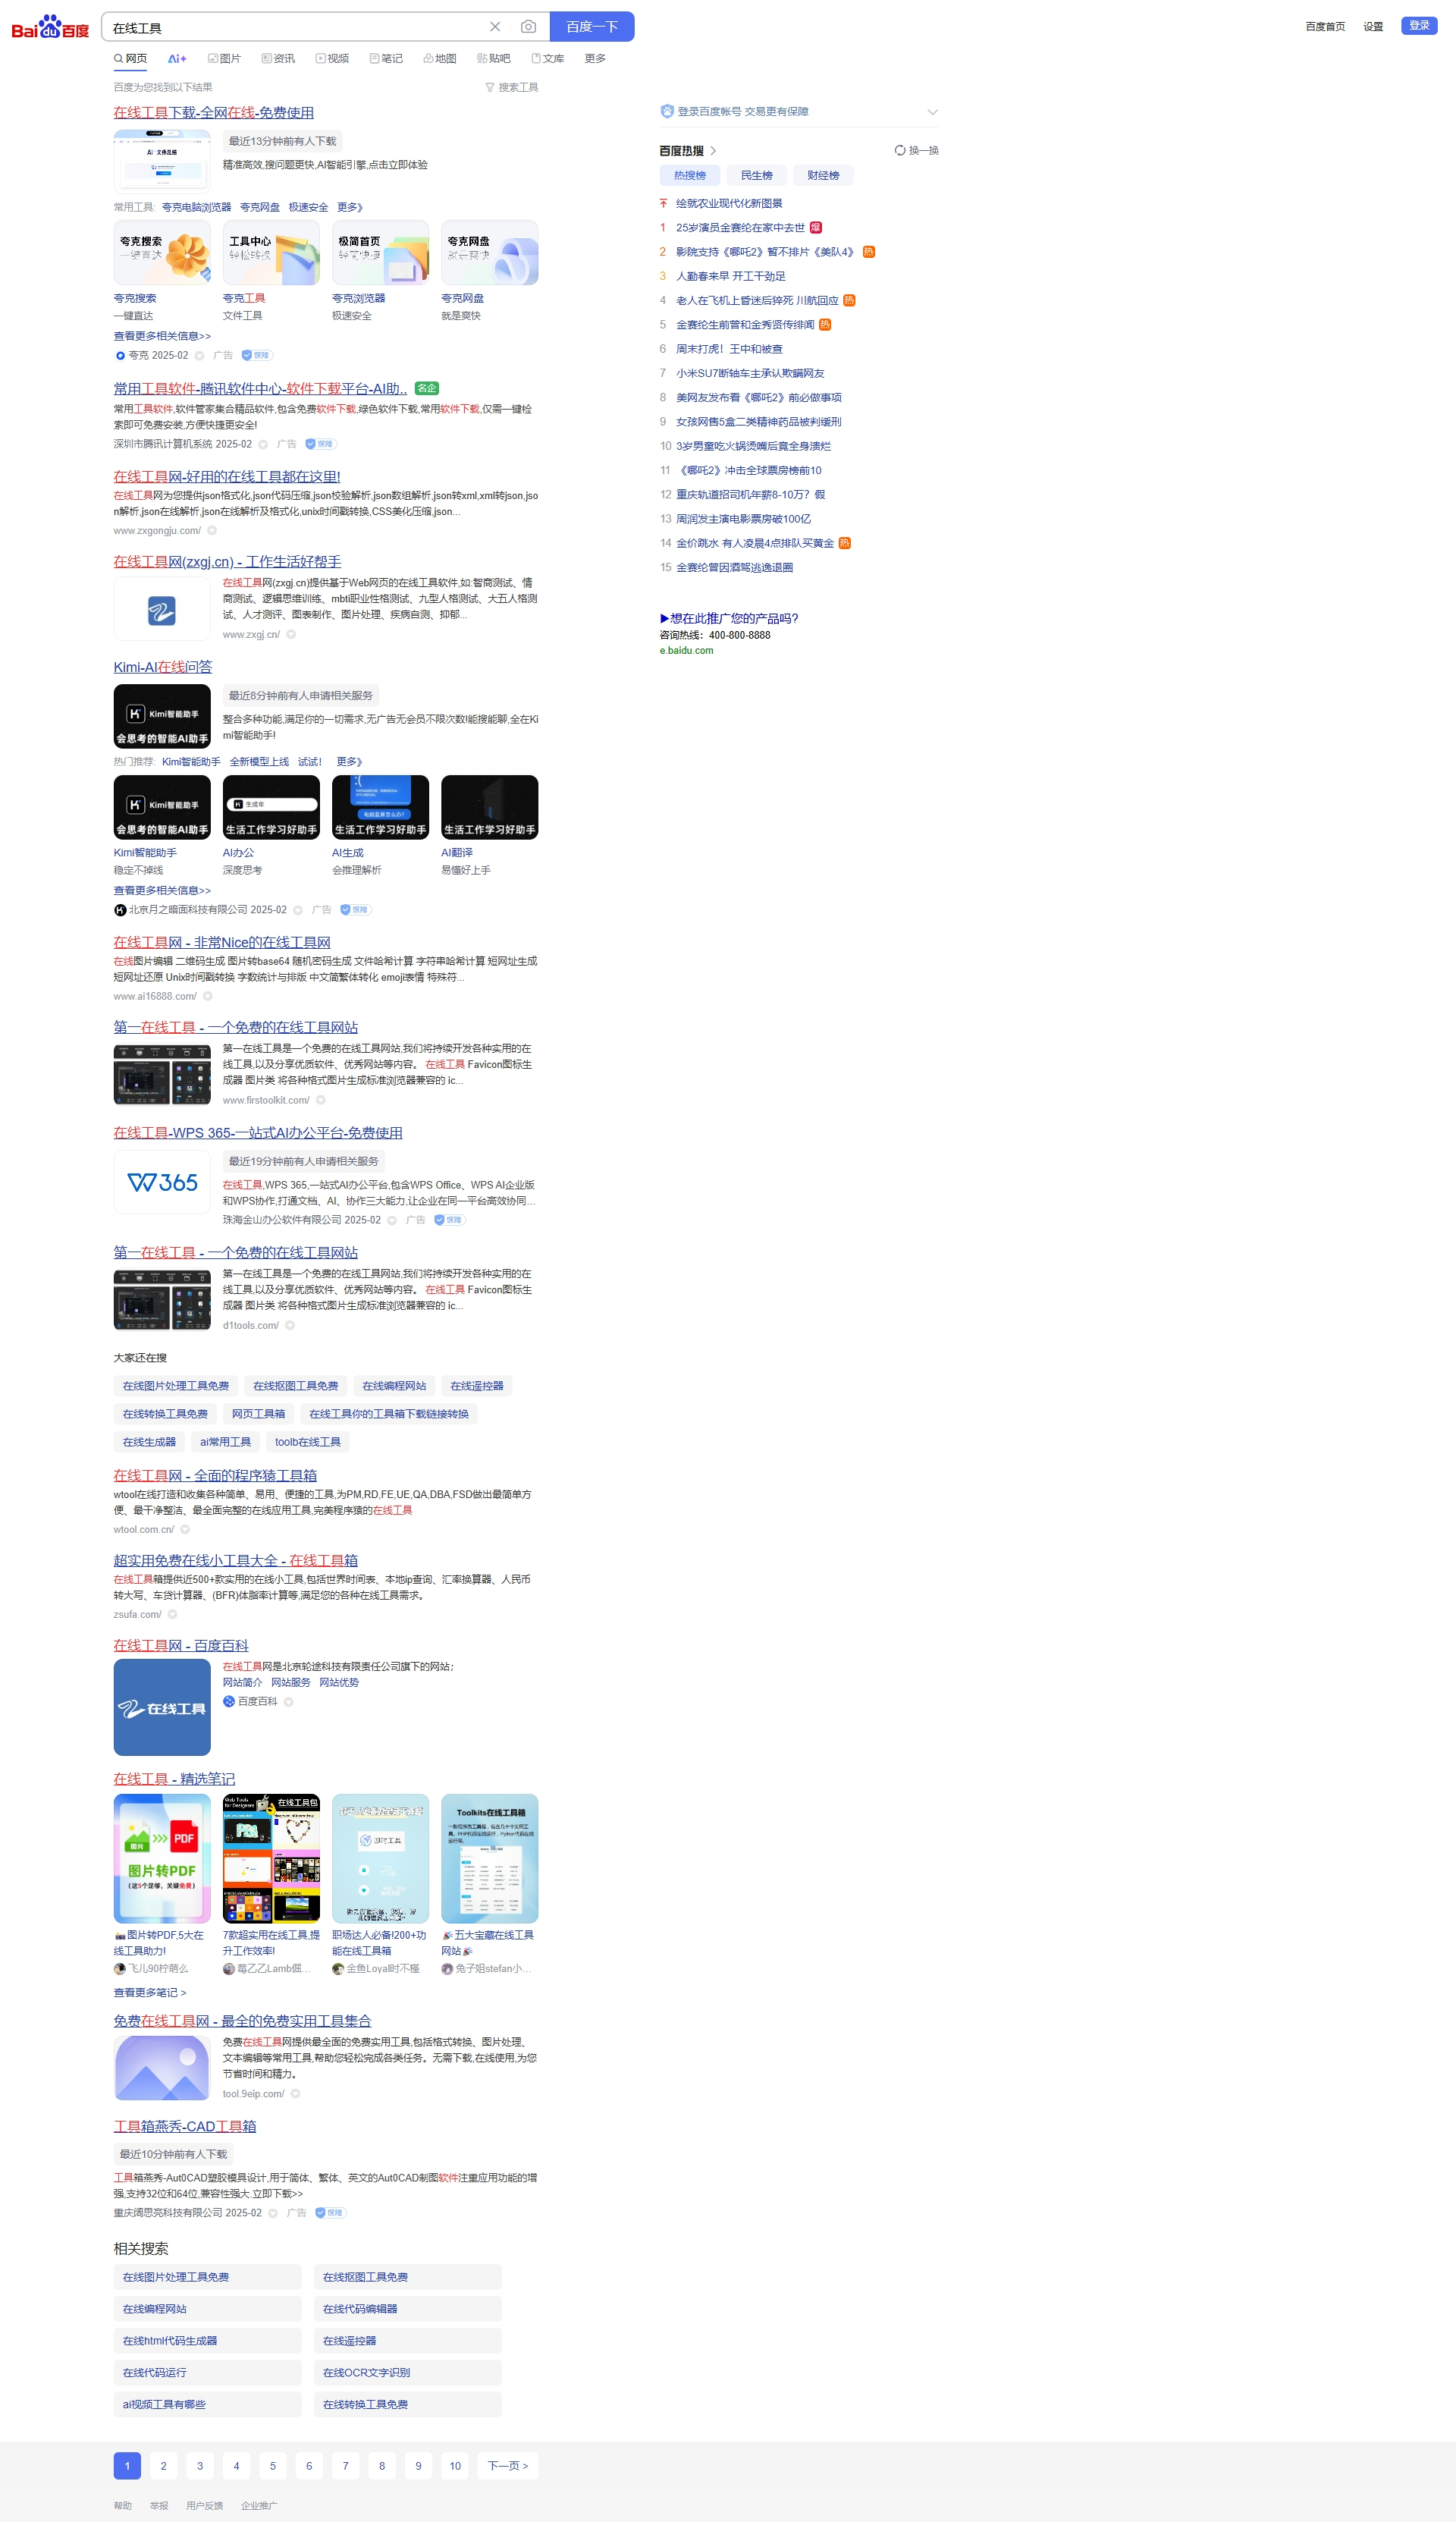Select suggestion toolb在线工具

click(x=308, y=1443)
